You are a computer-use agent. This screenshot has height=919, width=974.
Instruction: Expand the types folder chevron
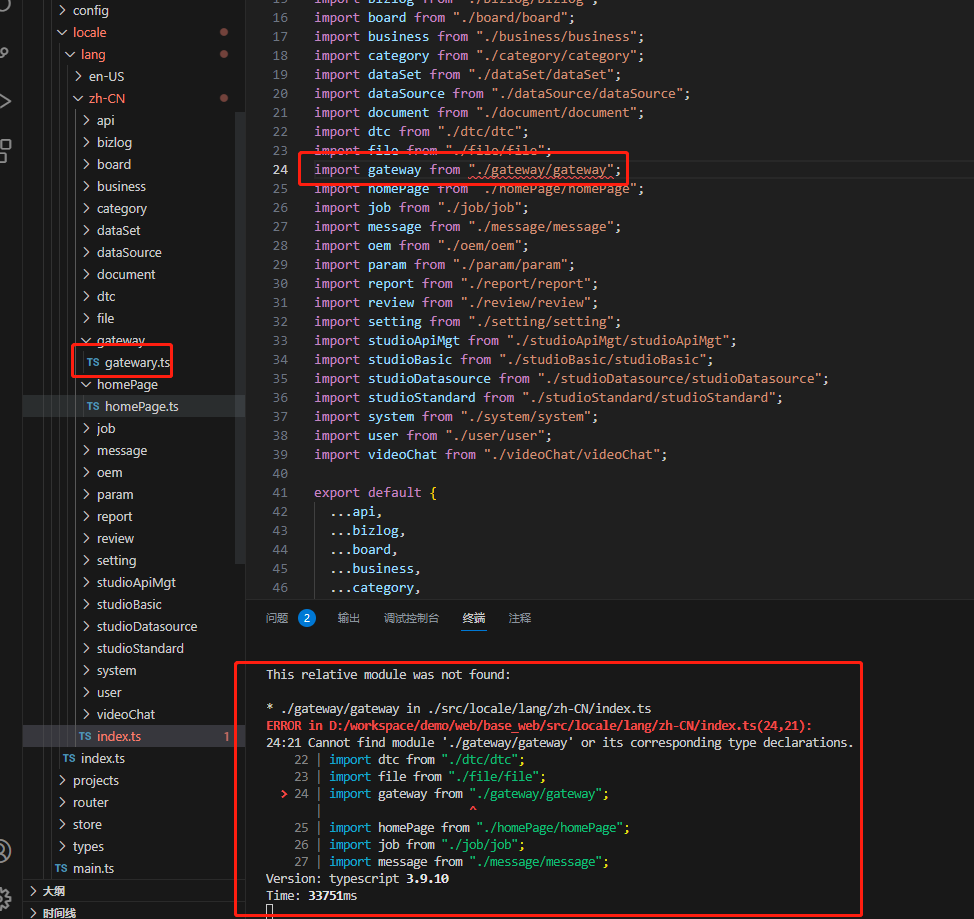click(62, 846)
